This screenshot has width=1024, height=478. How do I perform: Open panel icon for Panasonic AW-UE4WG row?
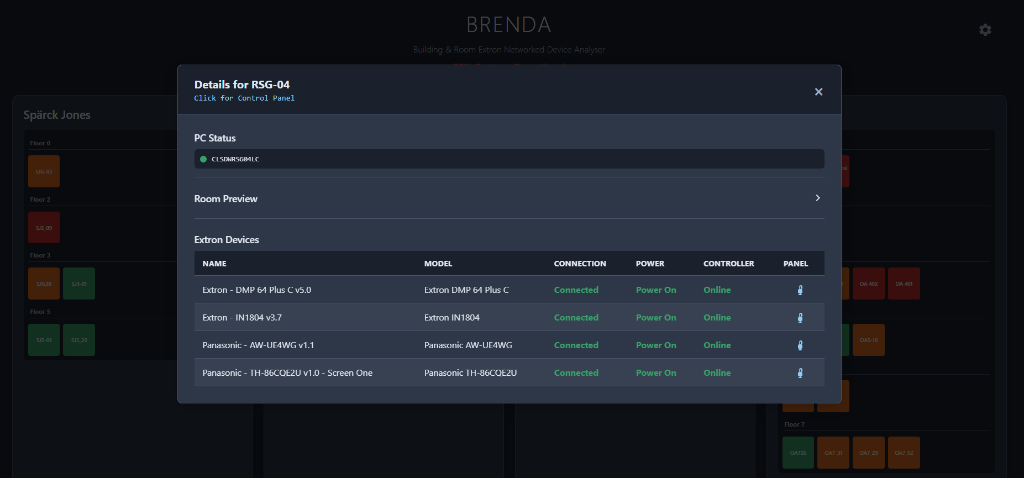800,345
